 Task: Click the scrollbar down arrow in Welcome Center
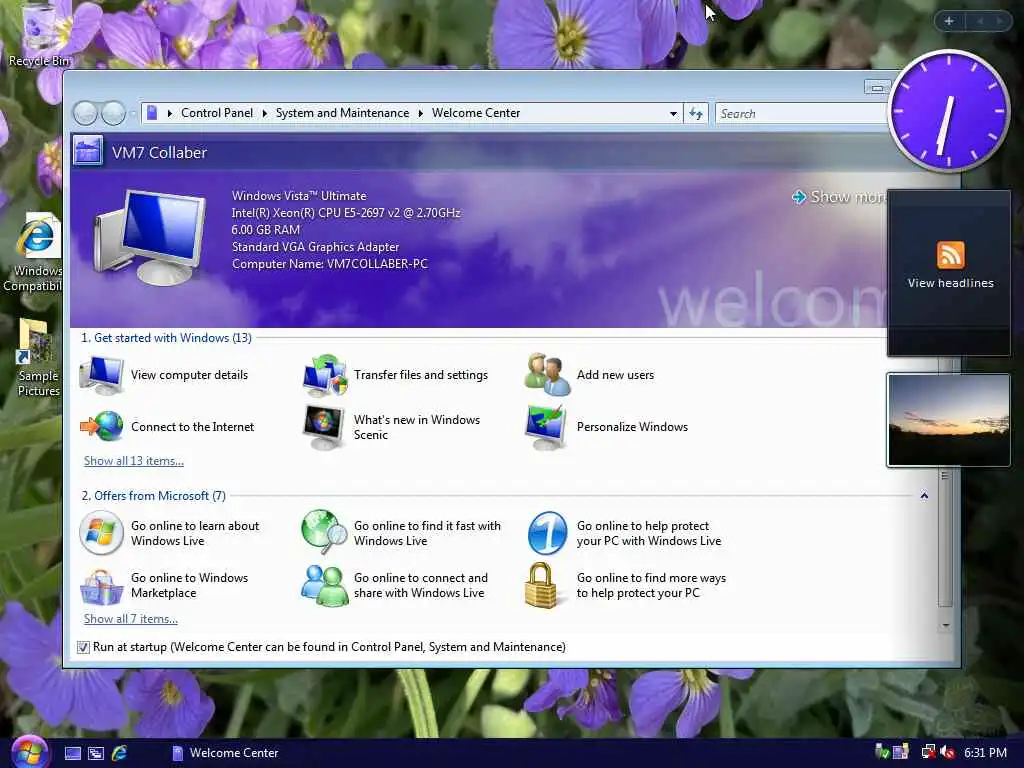coord(945,626)
